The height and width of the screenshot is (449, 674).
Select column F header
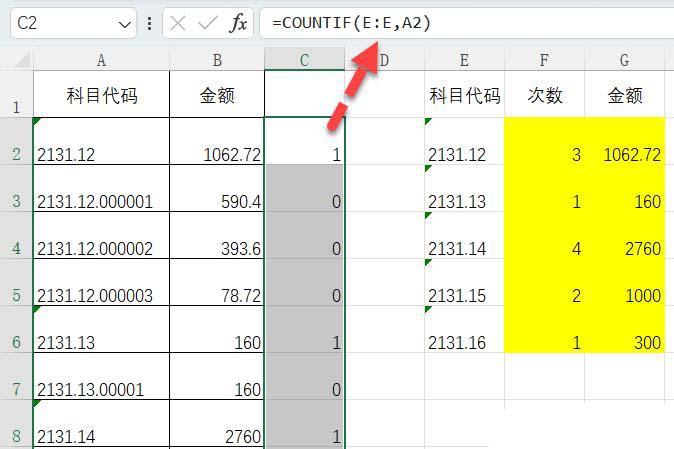(545, 60)
